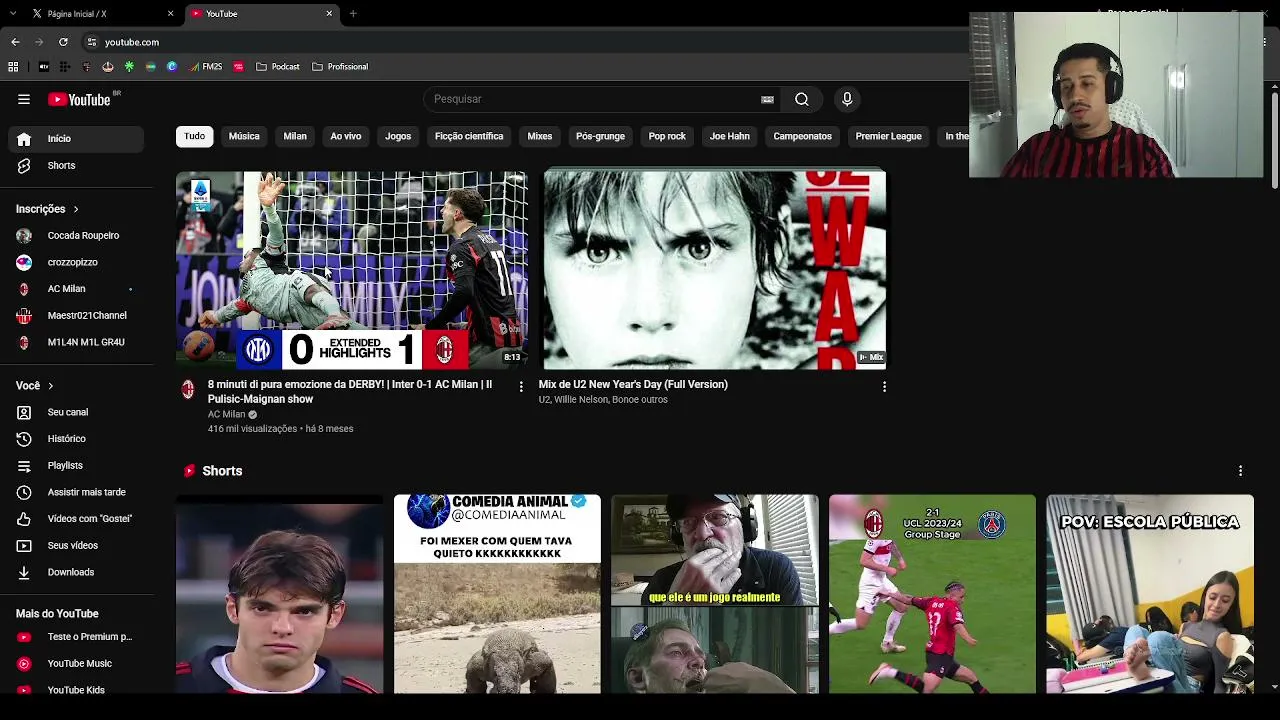Viewport: 1280px width, 720px height.
Task: Select the Música filter chip
Action: [244, 136]
